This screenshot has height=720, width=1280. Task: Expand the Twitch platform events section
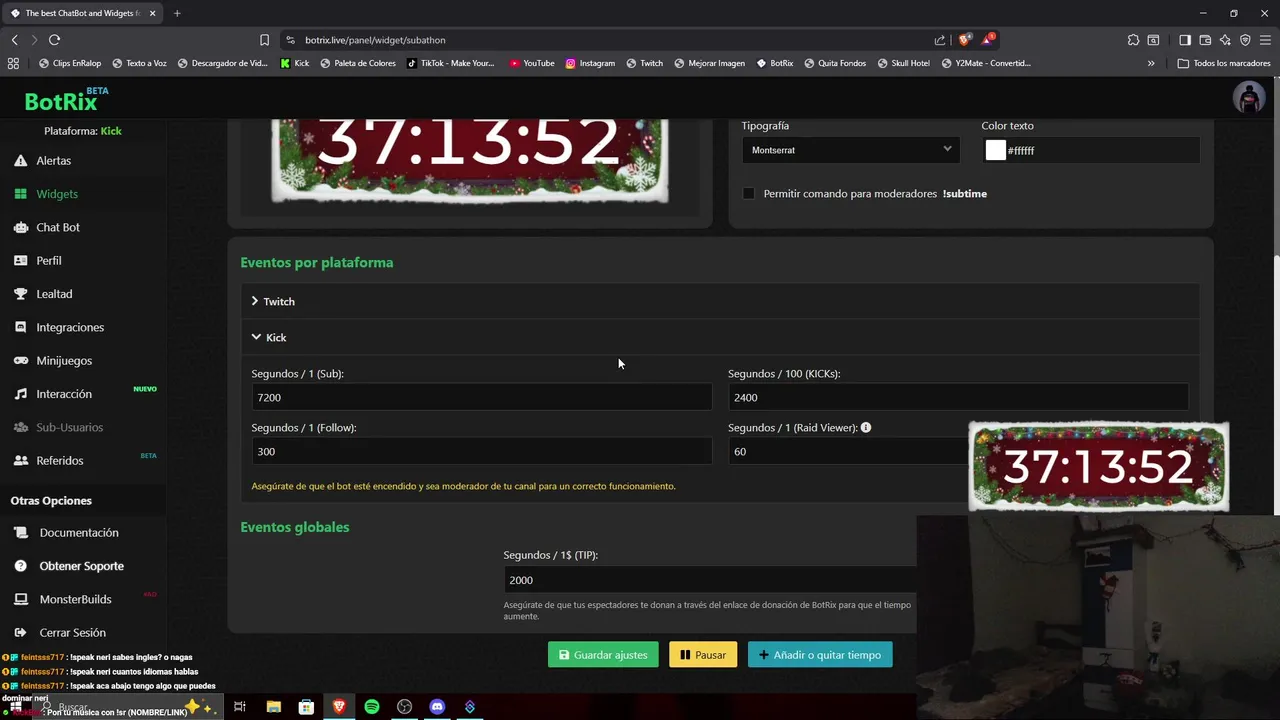point(719,301)
